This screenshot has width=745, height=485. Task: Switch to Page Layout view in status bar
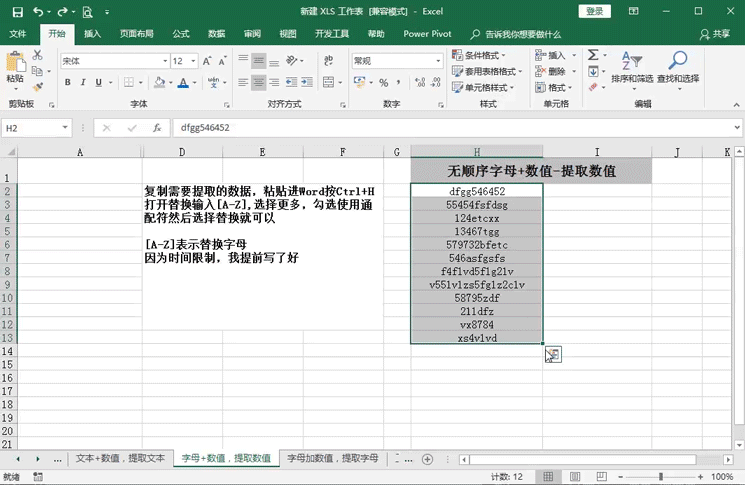click(575, 476)
